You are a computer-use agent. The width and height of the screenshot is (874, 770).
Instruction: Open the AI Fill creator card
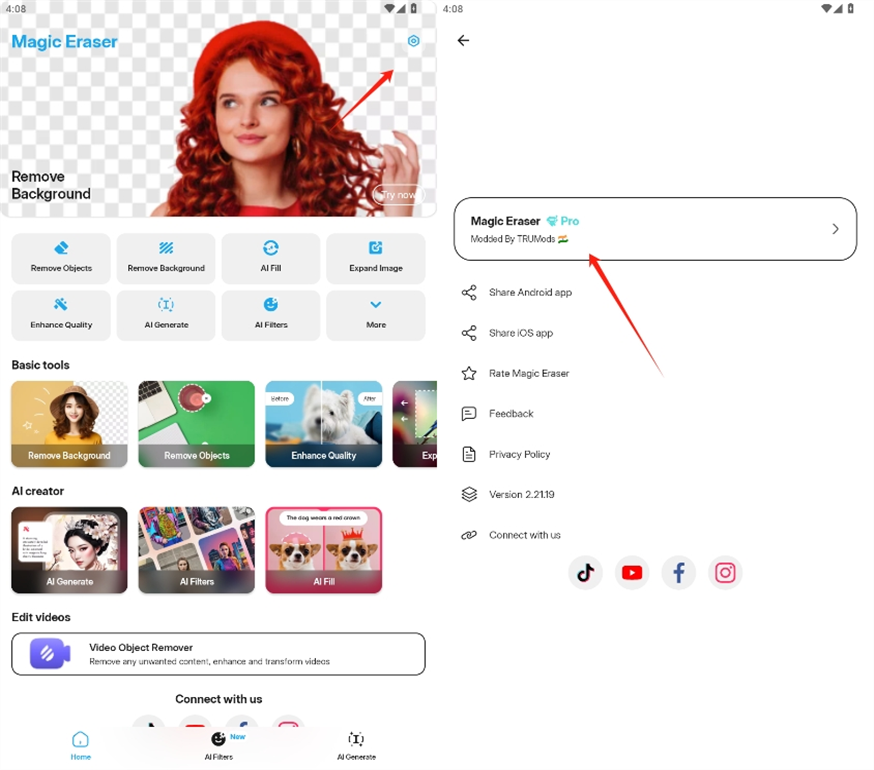[x=324, y=550]
